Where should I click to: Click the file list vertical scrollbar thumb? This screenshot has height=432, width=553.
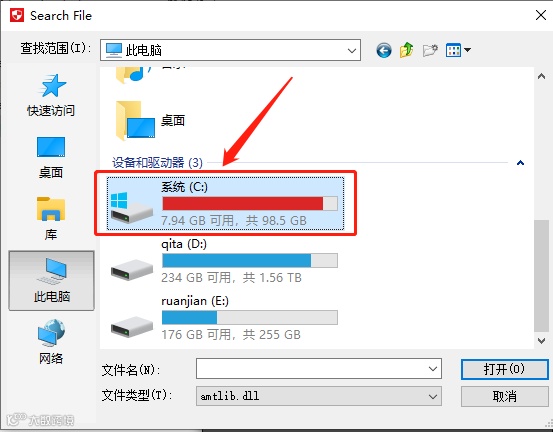click(541, 276)
